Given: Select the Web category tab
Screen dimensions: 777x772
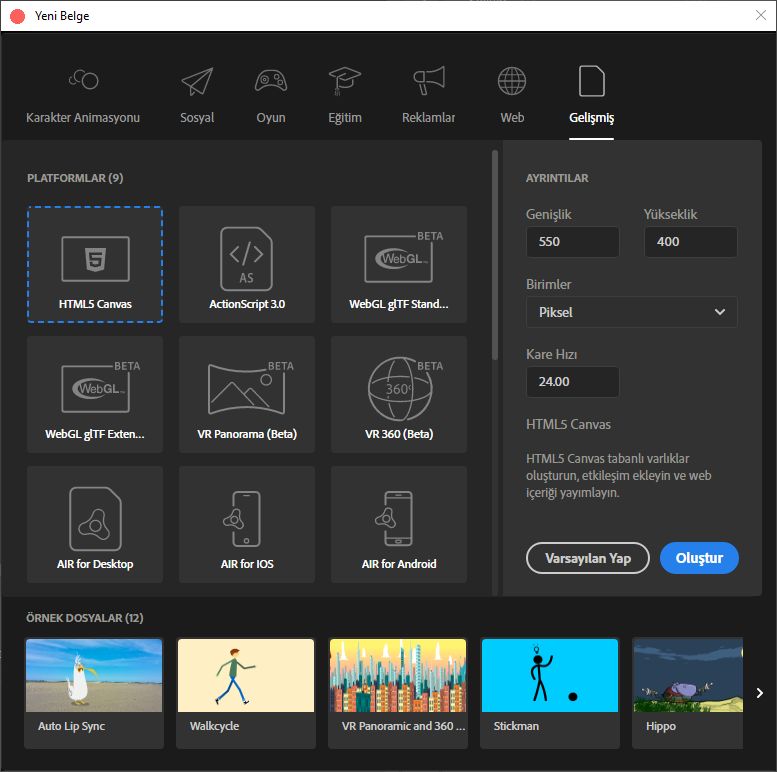Looking at the screenshot, I should 512,96.
